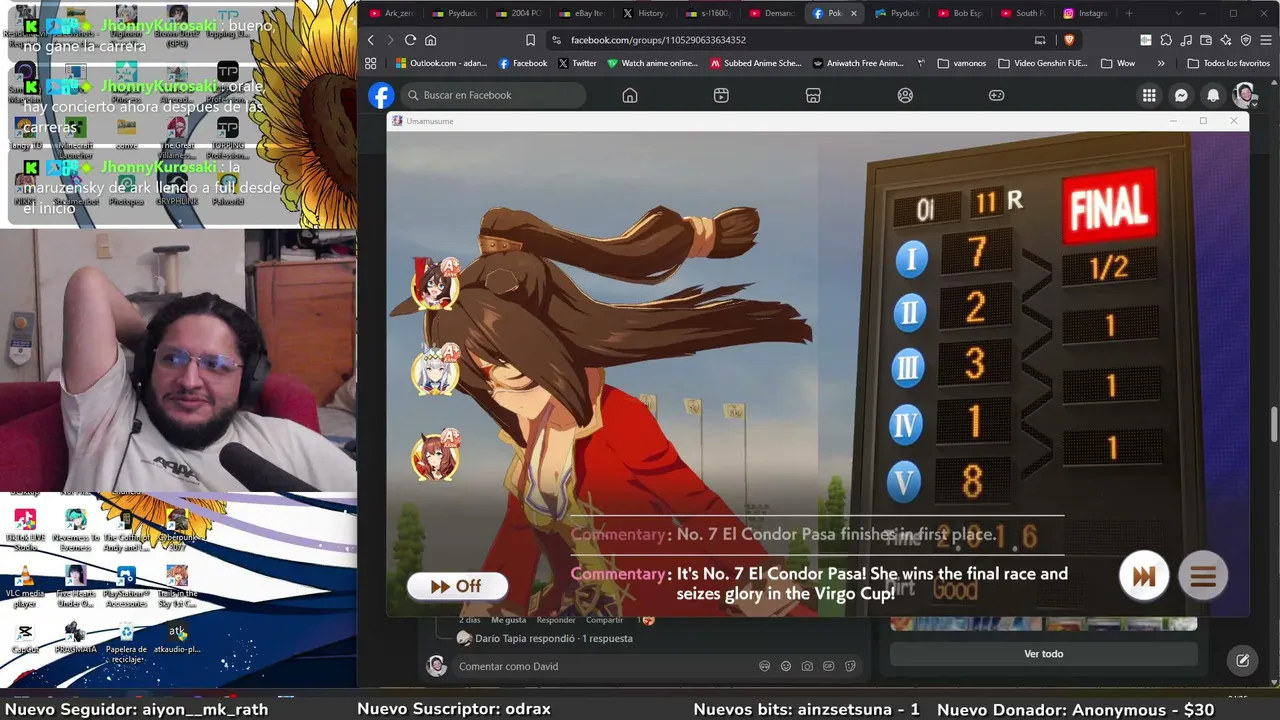The width and height of the screenshot is (1280, 720).
Task: Expand the Wow bookmarks folder
Action: pos(1118,63)
